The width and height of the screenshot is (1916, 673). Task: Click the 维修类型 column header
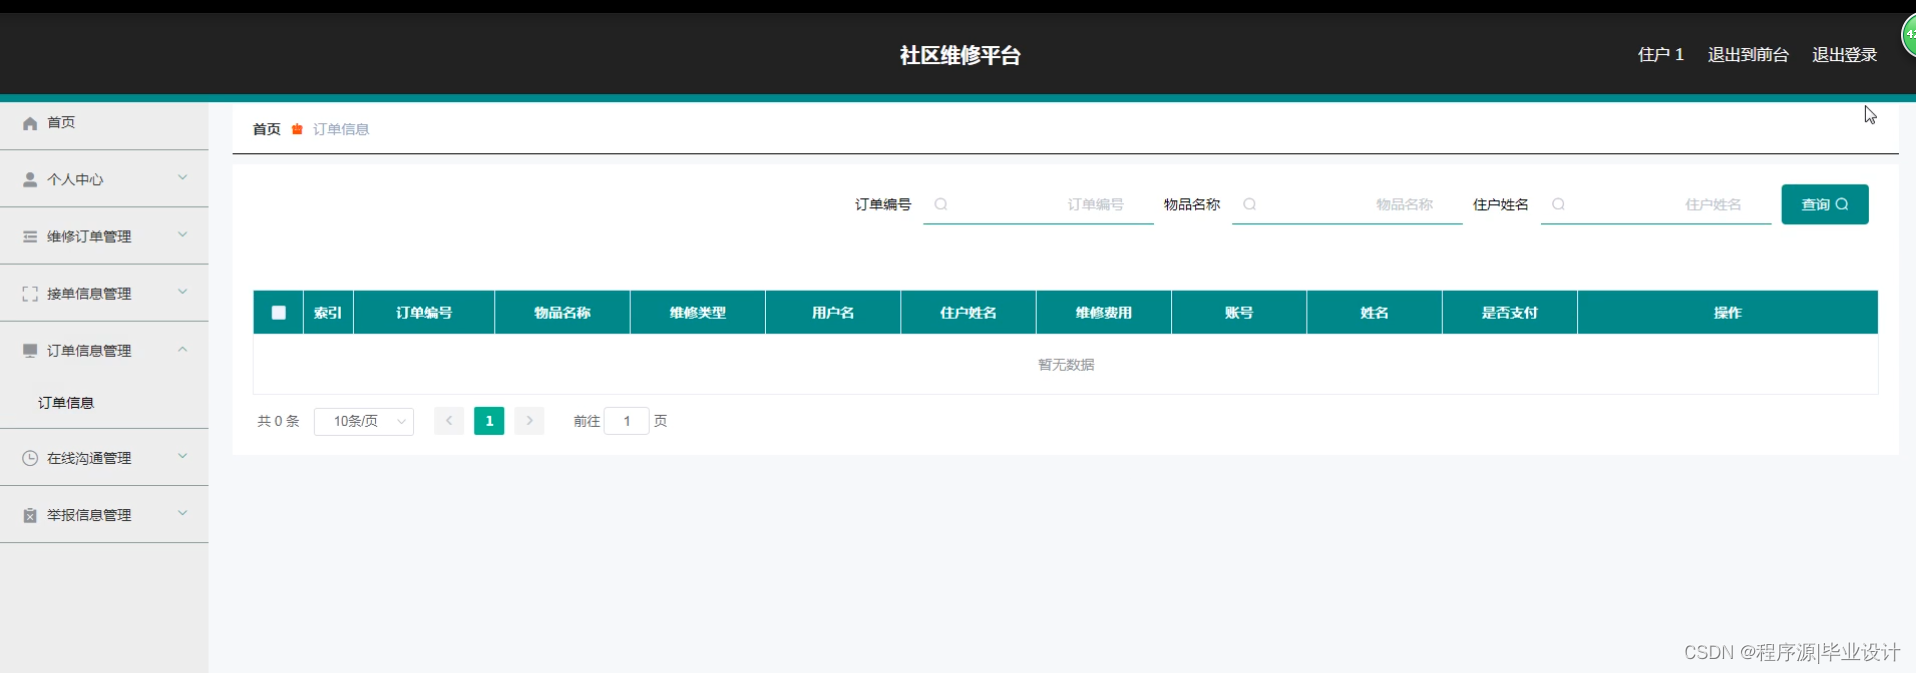pyautogui.click(x=698, y=313)
